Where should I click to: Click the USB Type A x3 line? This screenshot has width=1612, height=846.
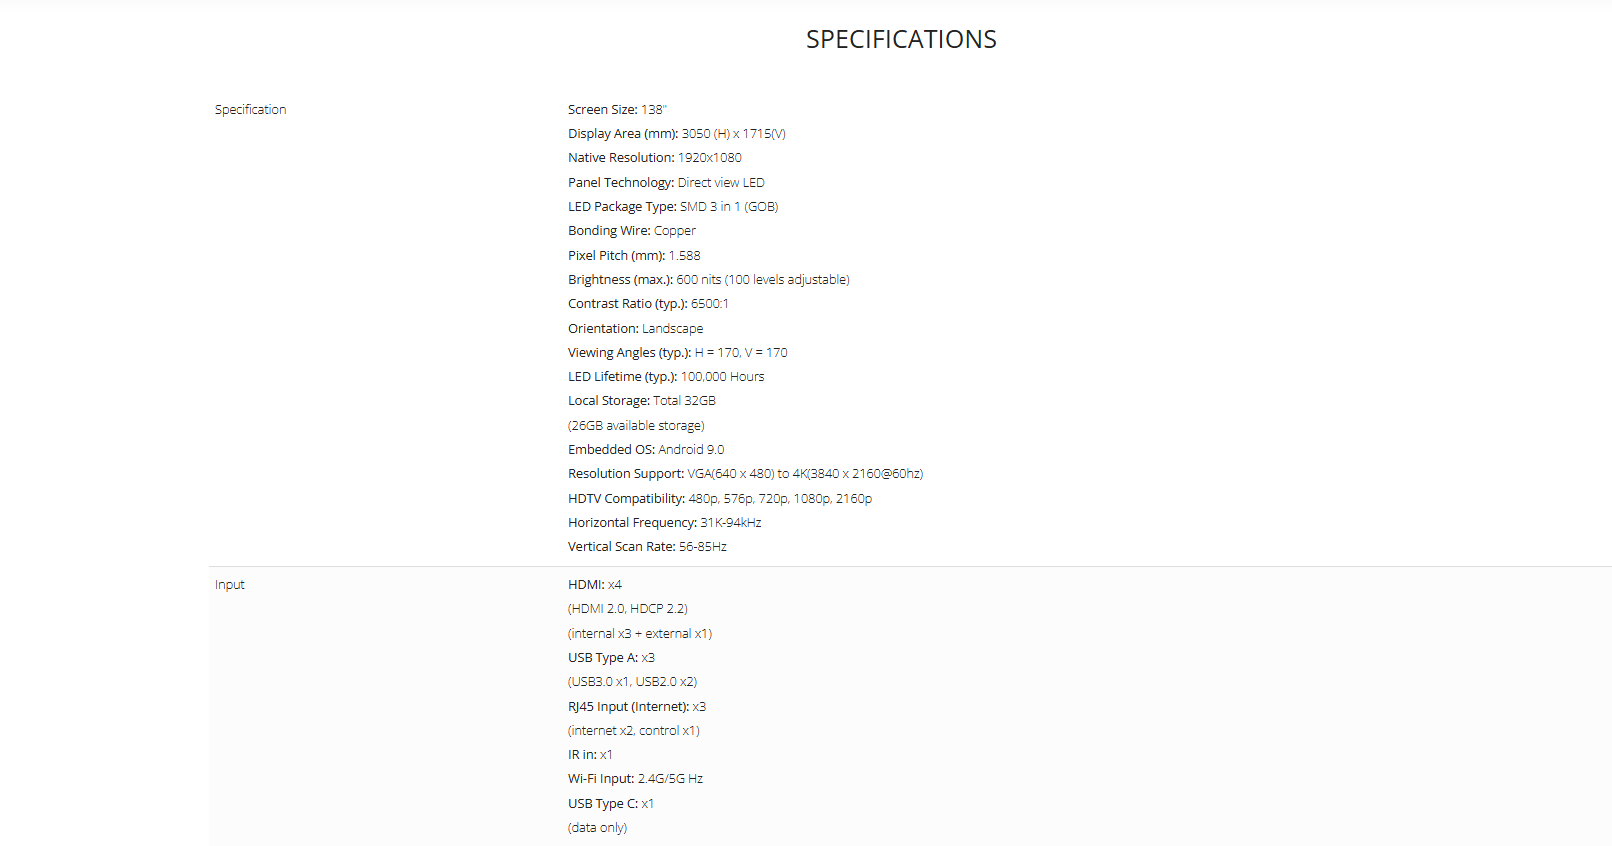(611, 658)
